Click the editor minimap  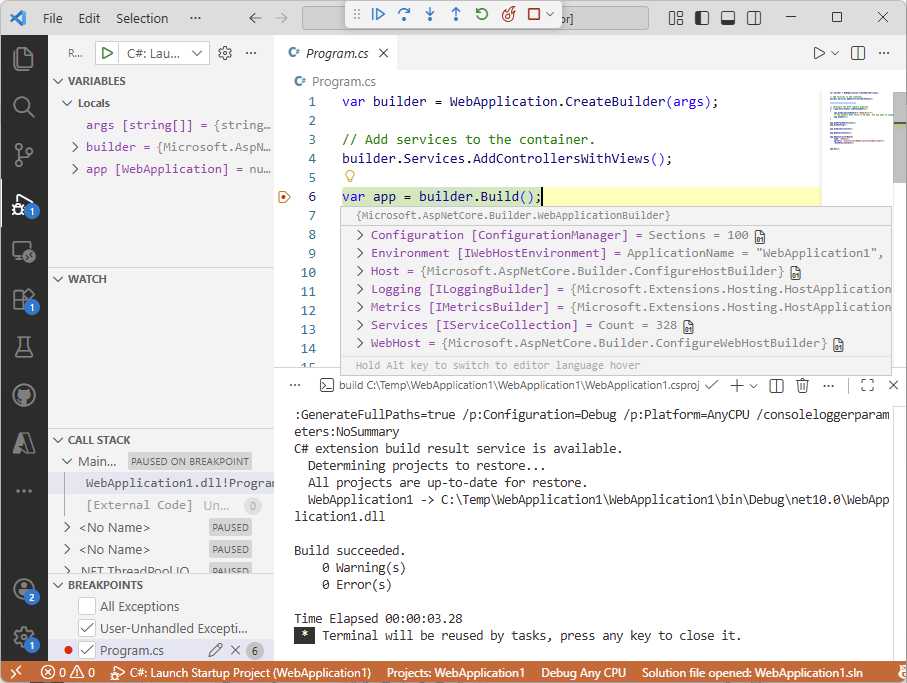857,121
